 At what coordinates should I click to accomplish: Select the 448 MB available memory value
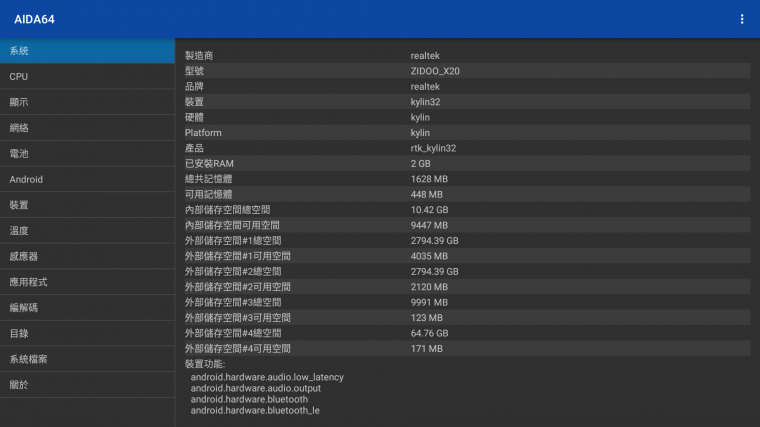pyautogui.click(x=427, y=195)
